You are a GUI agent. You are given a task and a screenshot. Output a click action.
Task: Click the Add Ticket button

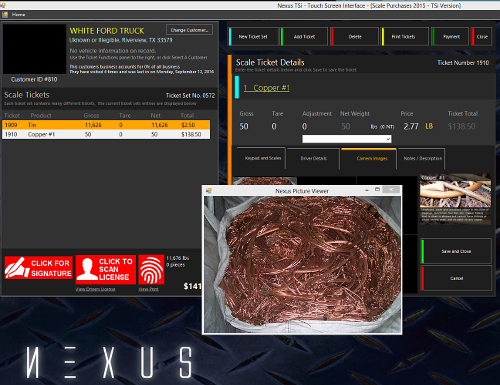(x=304, y=37)
